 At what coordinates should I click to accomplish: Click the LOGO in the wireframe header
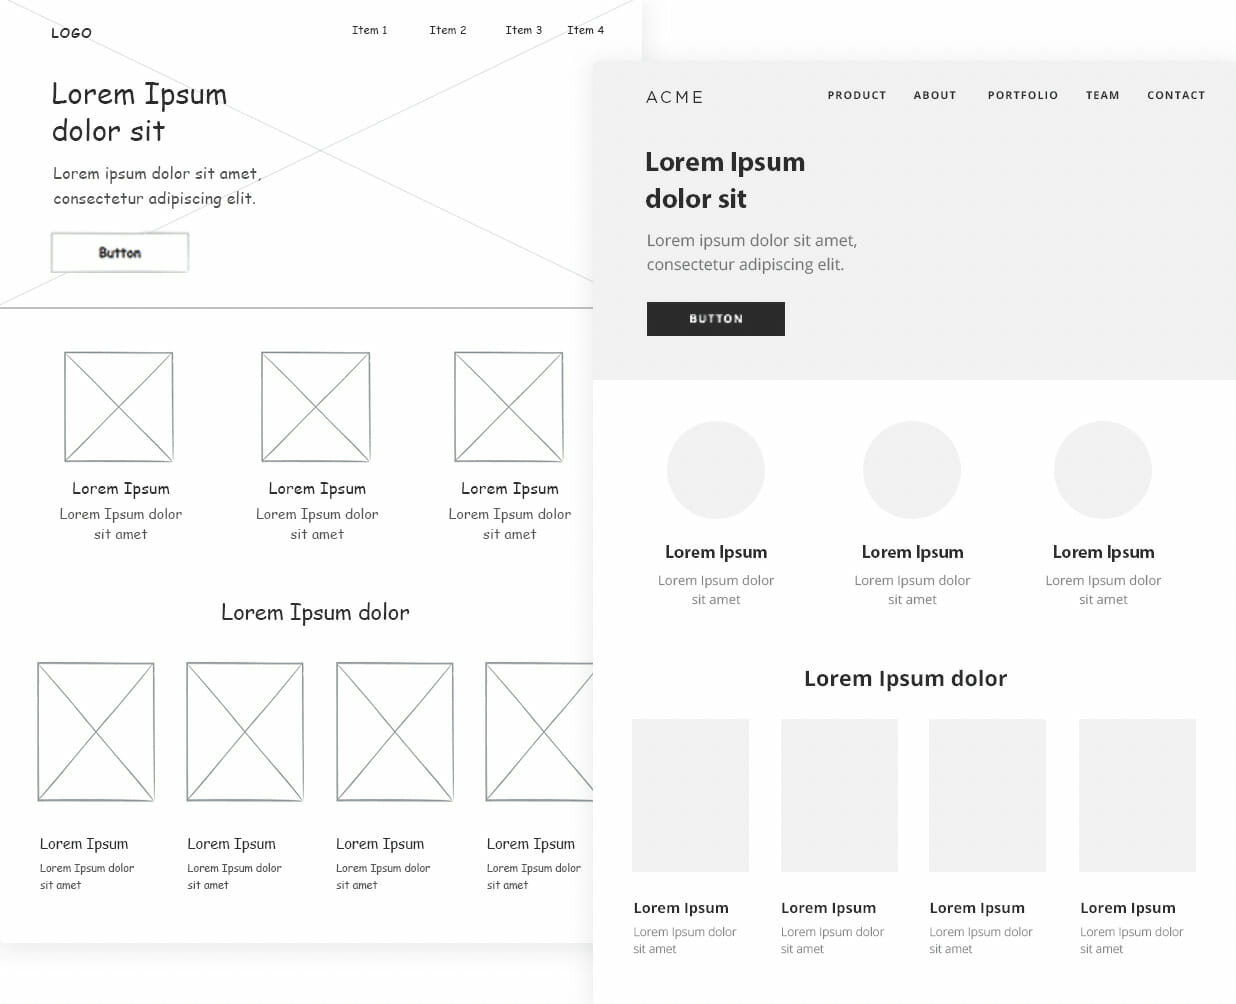(x=71, y=32)
